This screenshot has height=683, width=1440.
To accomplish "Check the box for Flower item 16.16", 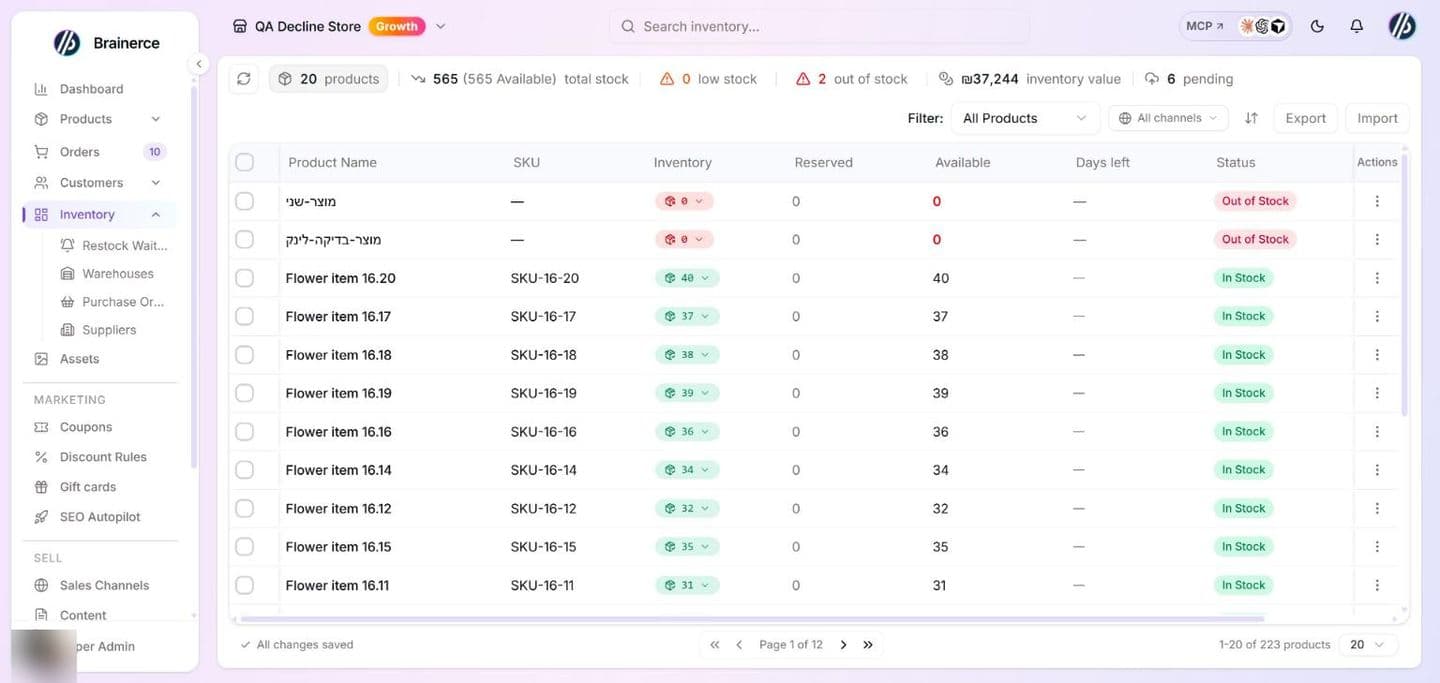I will (x=244, y=432).
